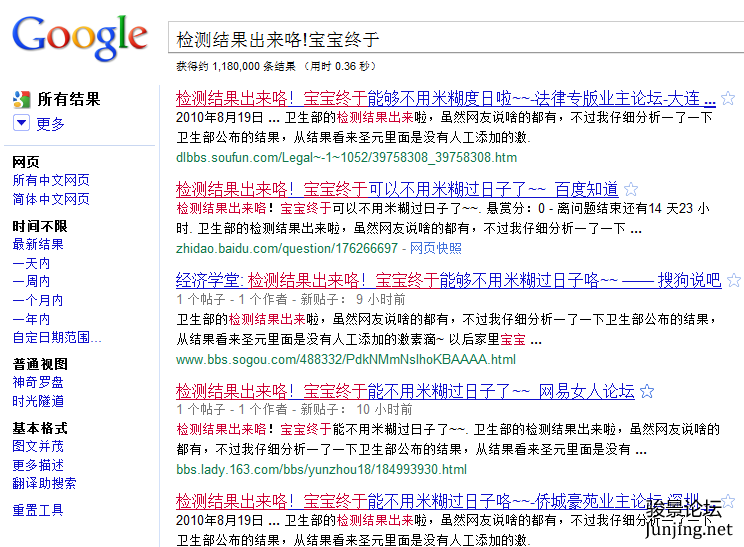
Task: Click the Google logo
Action: pos(80,37)
